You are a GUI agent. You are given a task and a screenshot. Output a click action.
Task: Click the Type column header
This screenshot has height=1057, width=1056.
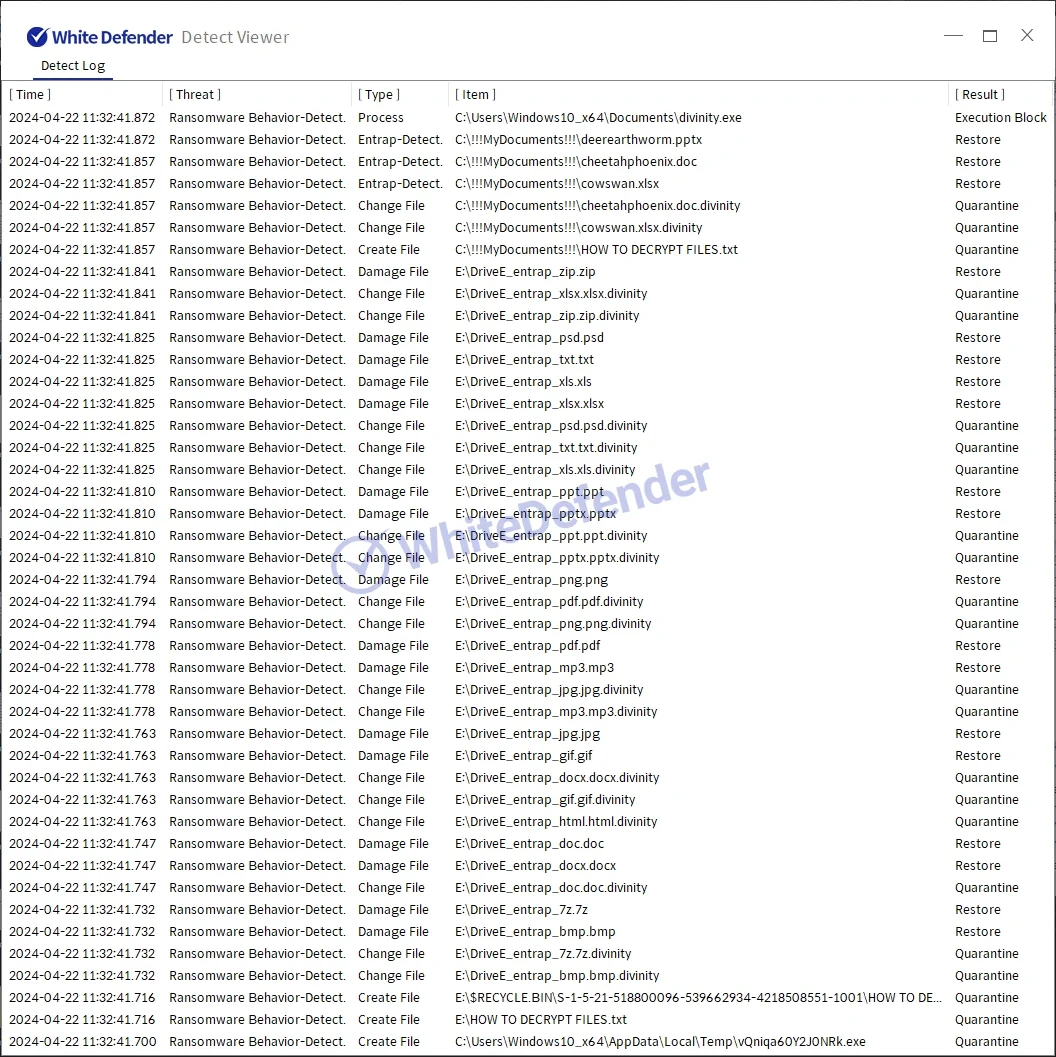click(379, 95)
